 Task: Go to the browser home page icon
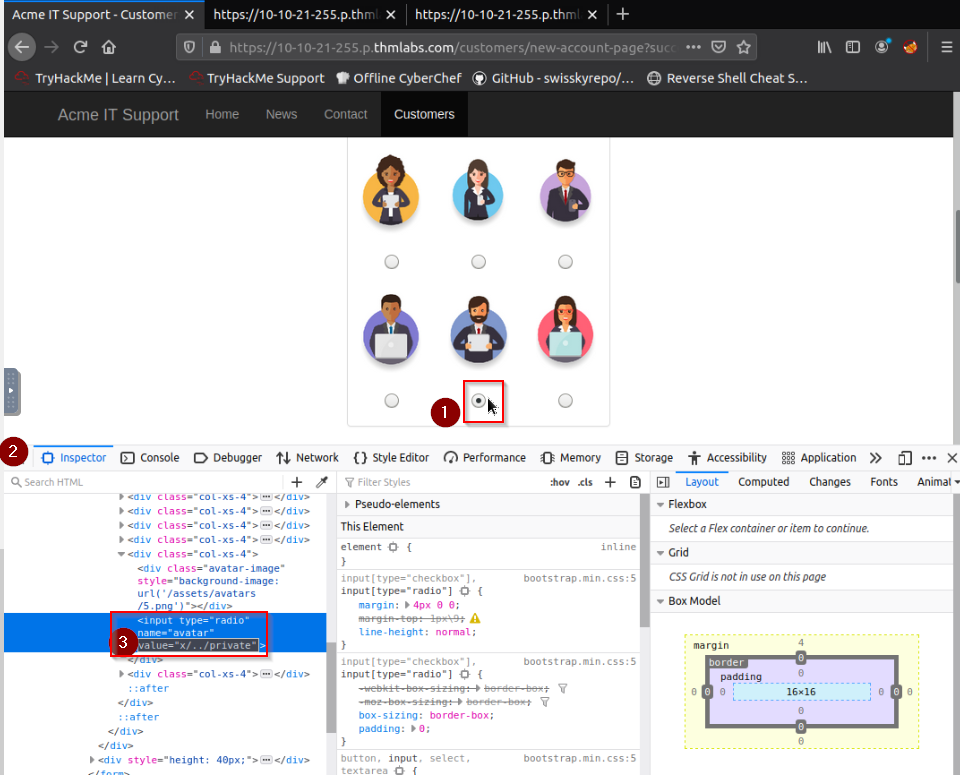[109, 47]
